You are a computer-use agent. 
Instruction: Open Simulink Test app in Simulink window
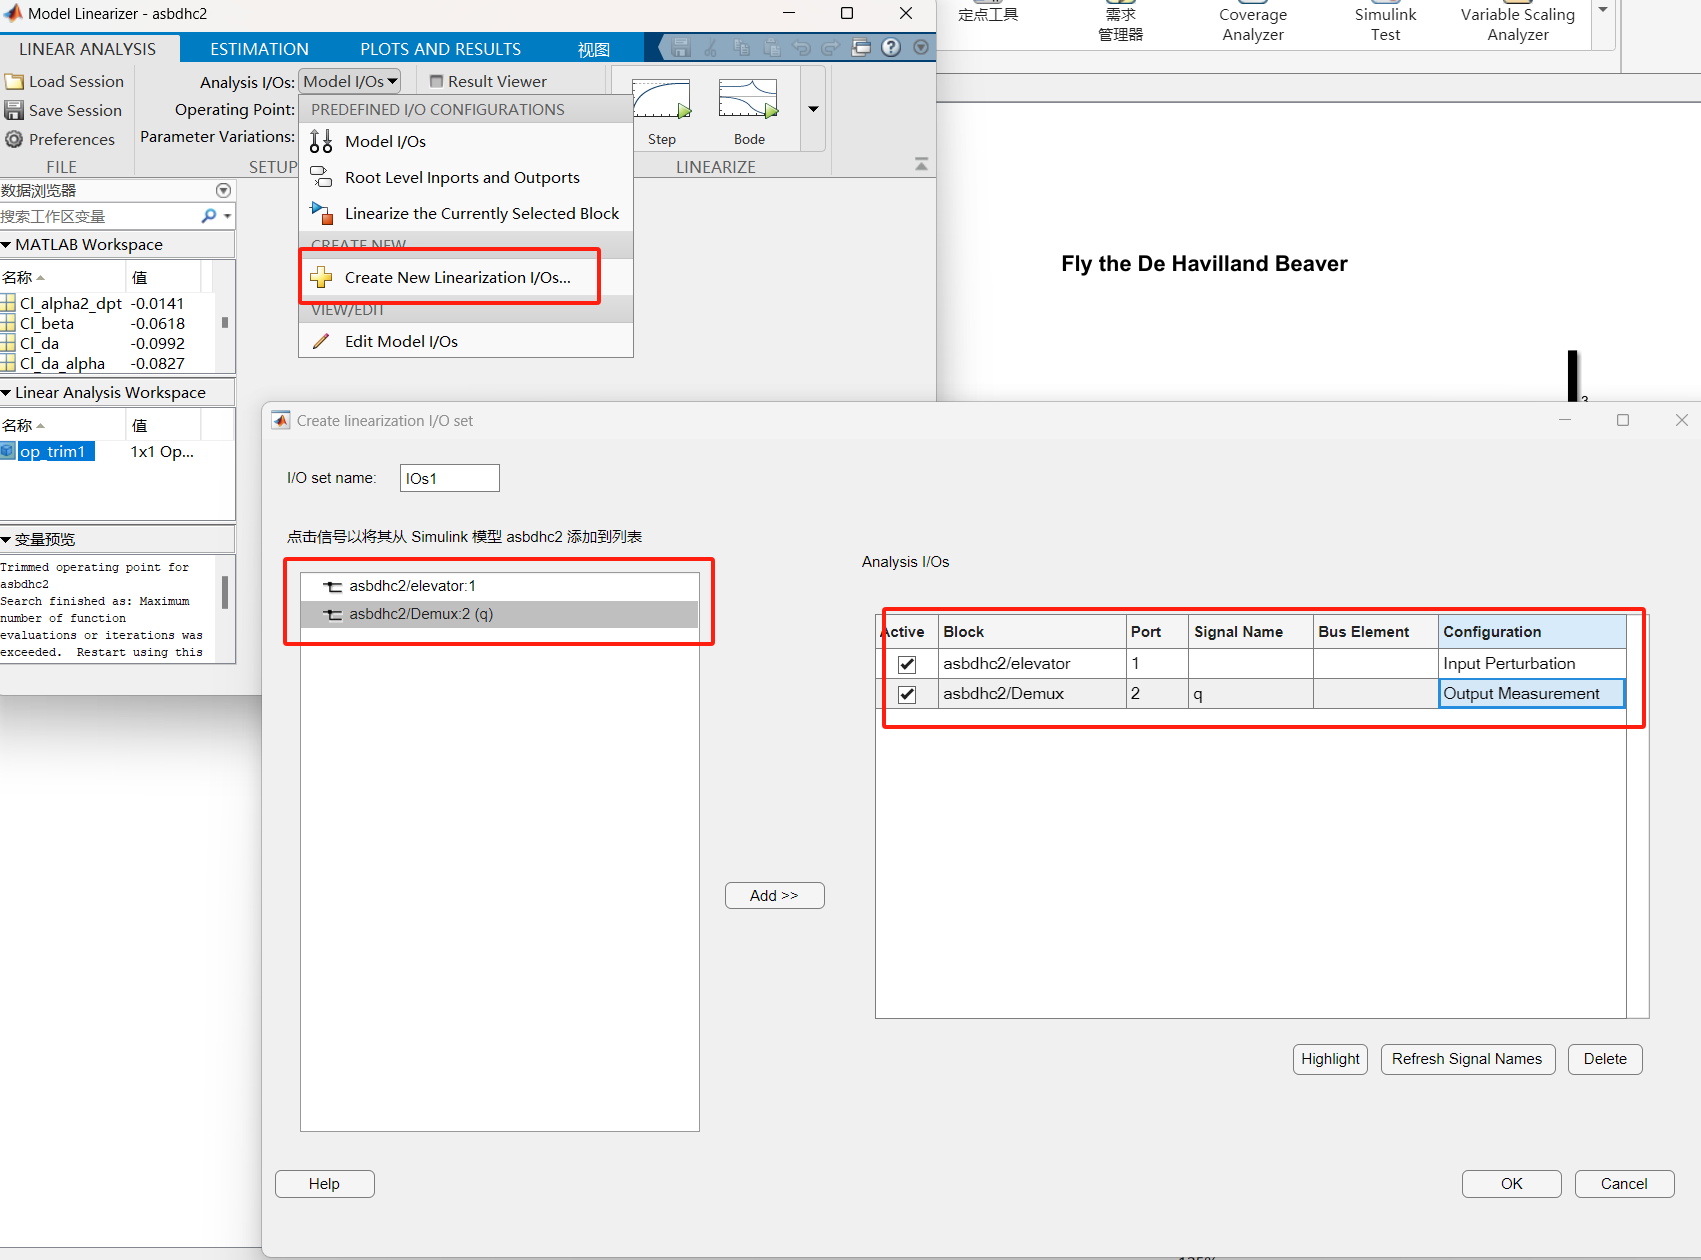[1385, 24]
